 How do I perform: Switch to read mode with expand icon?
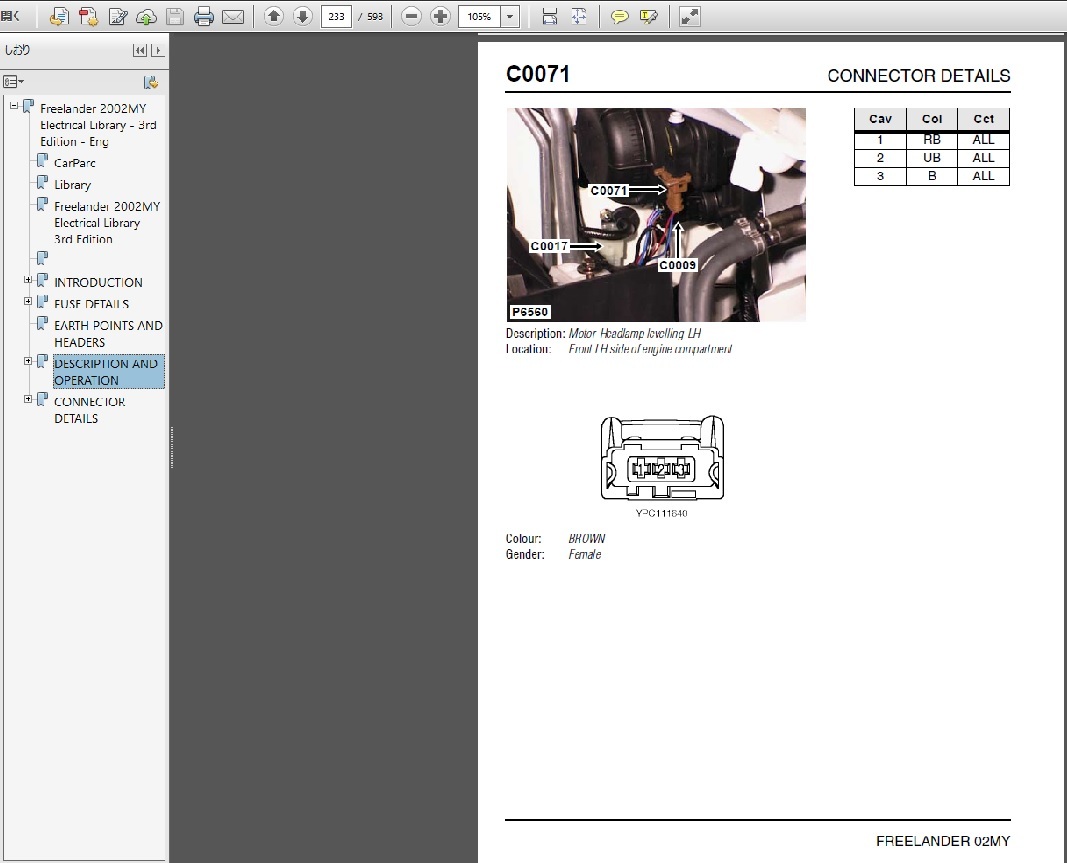[689, 16]
